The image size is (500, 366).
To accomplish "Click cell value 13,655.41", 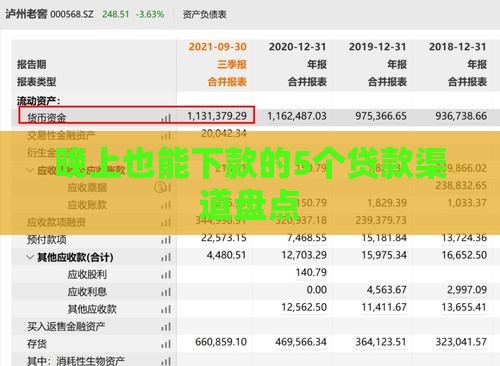I will point(464,307).
